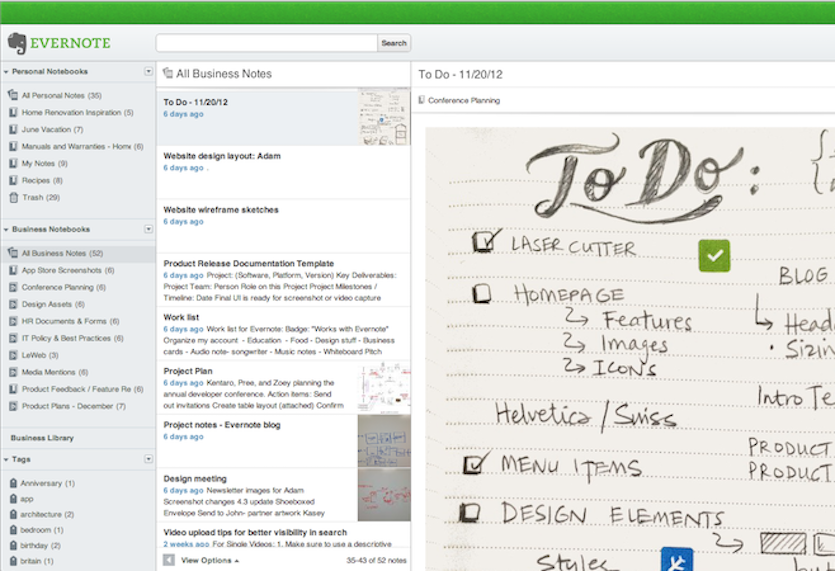This screenshot has height=571, width=835.
Task: Click the Search button
Action: click(394, 43)
